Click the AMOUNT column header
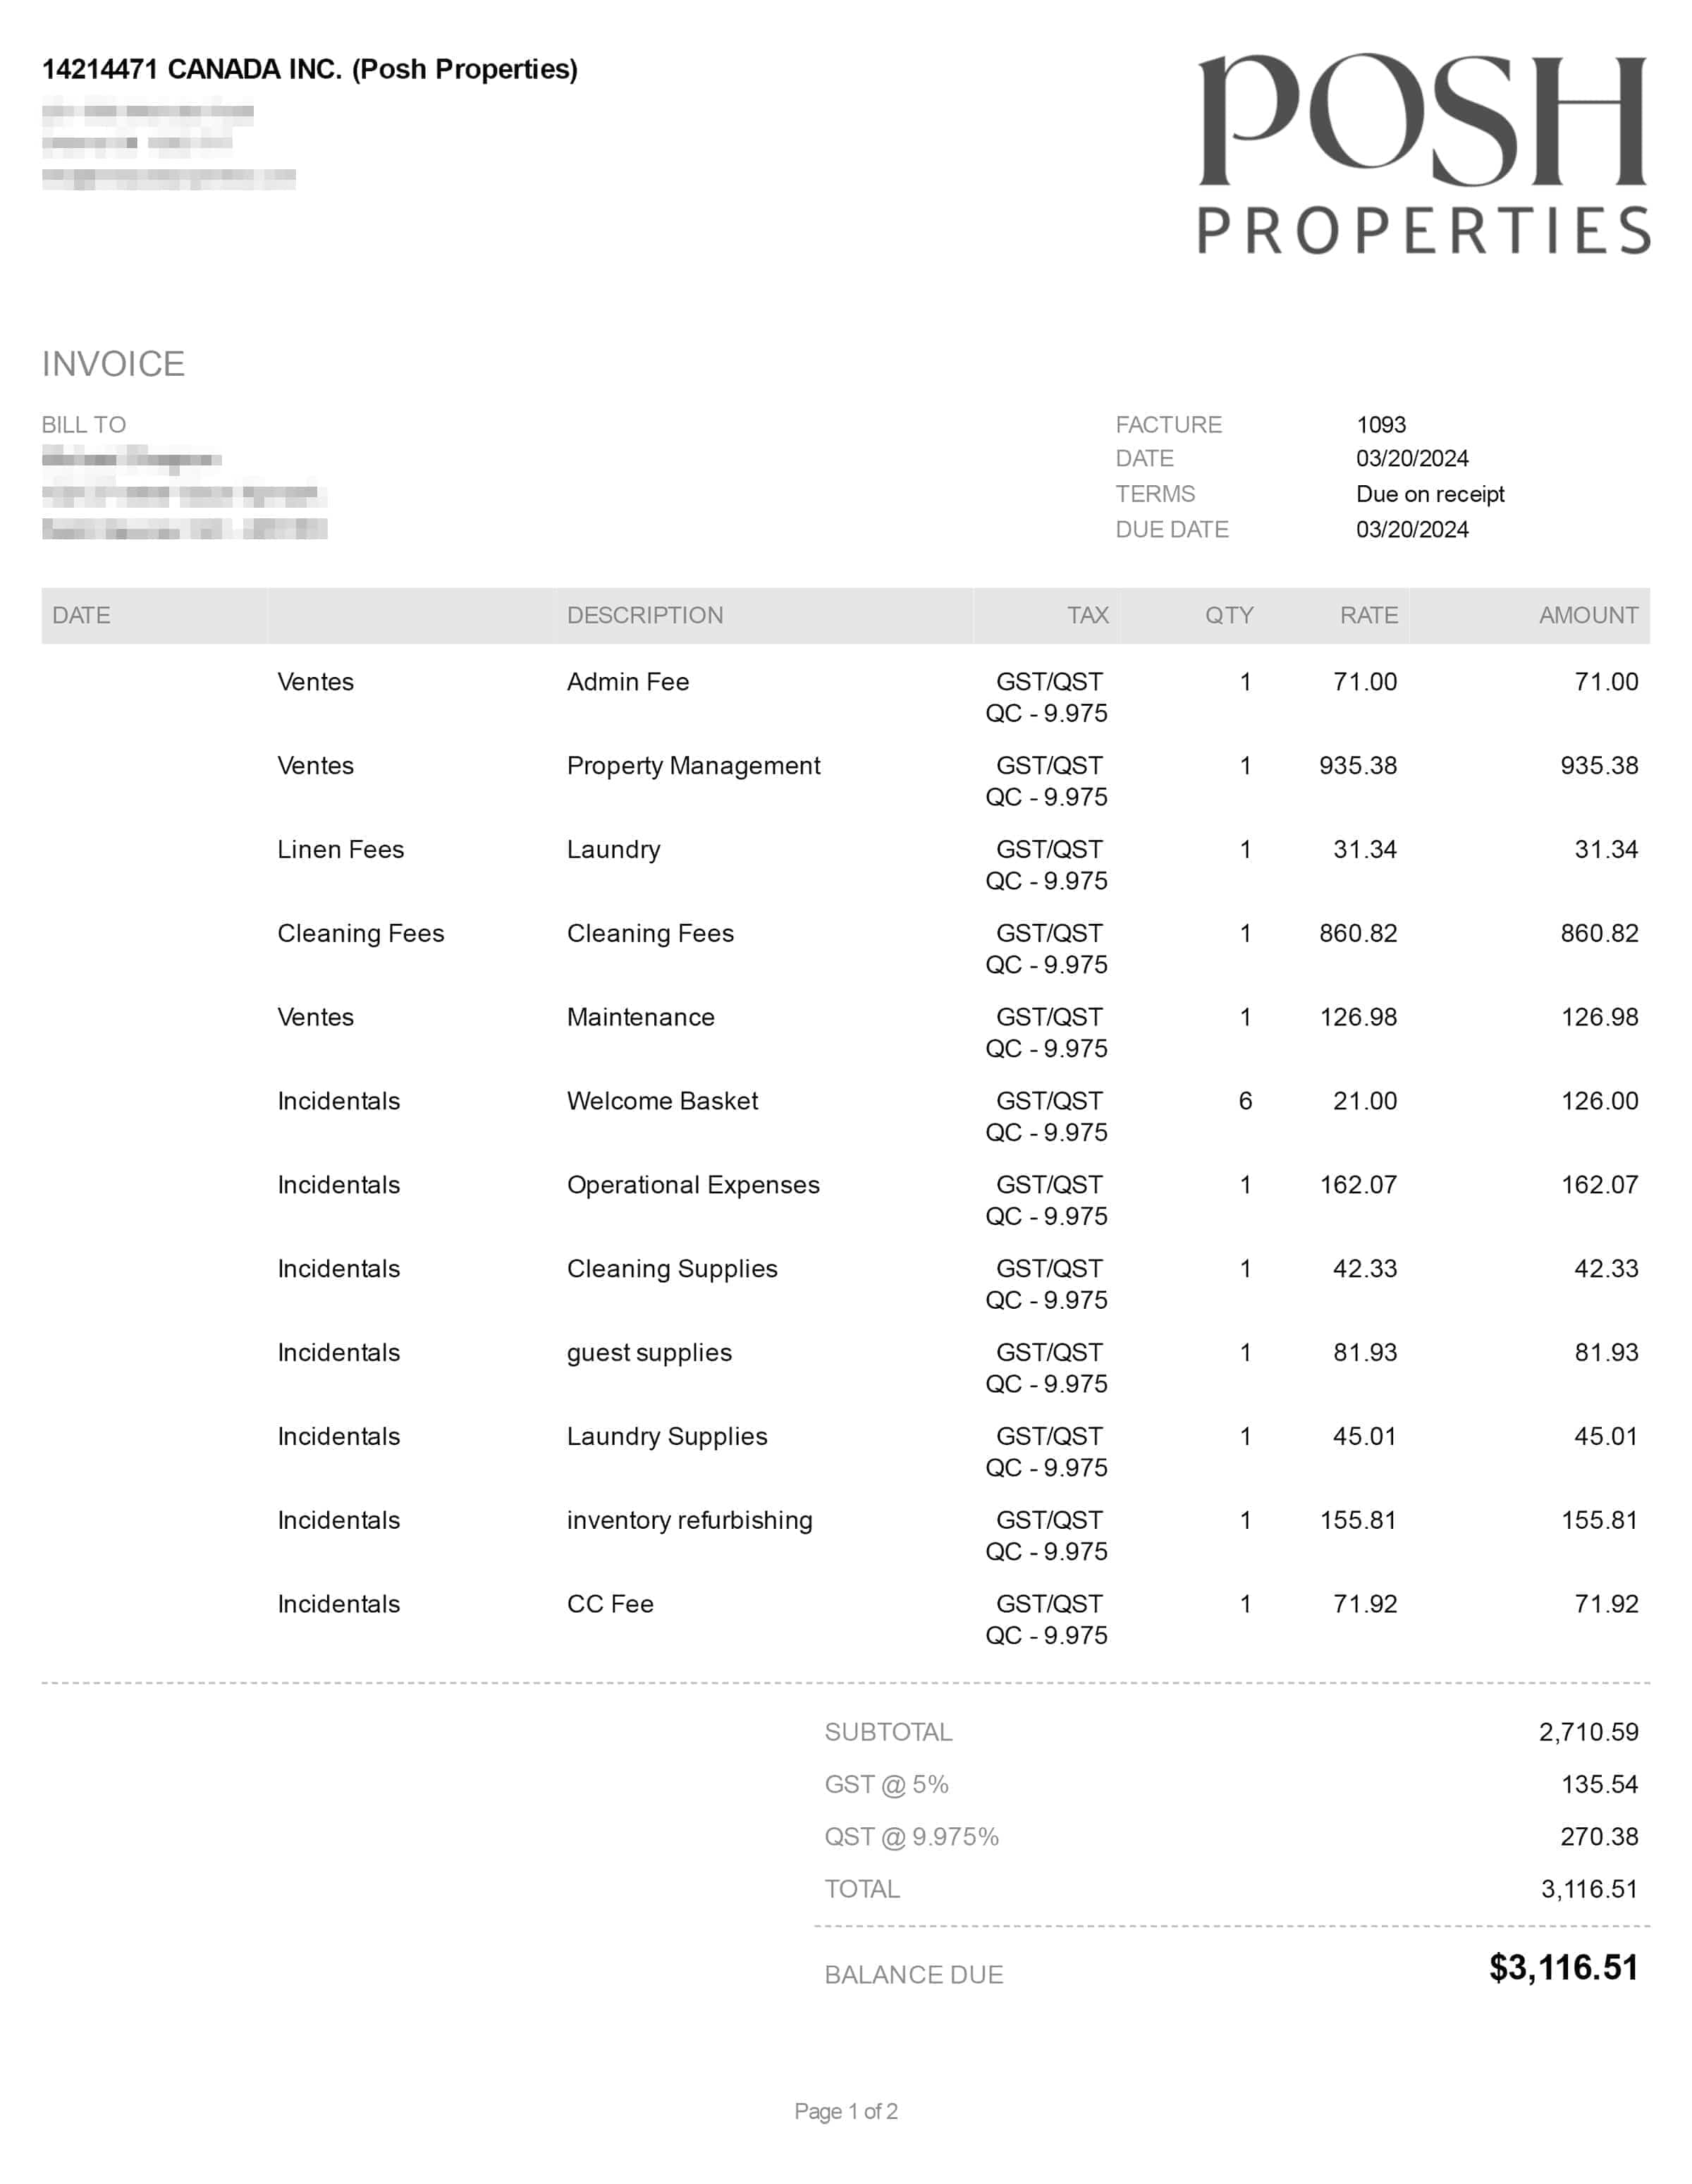1692x2184 pixels. pyautogui.click(x=1587, y=615)
